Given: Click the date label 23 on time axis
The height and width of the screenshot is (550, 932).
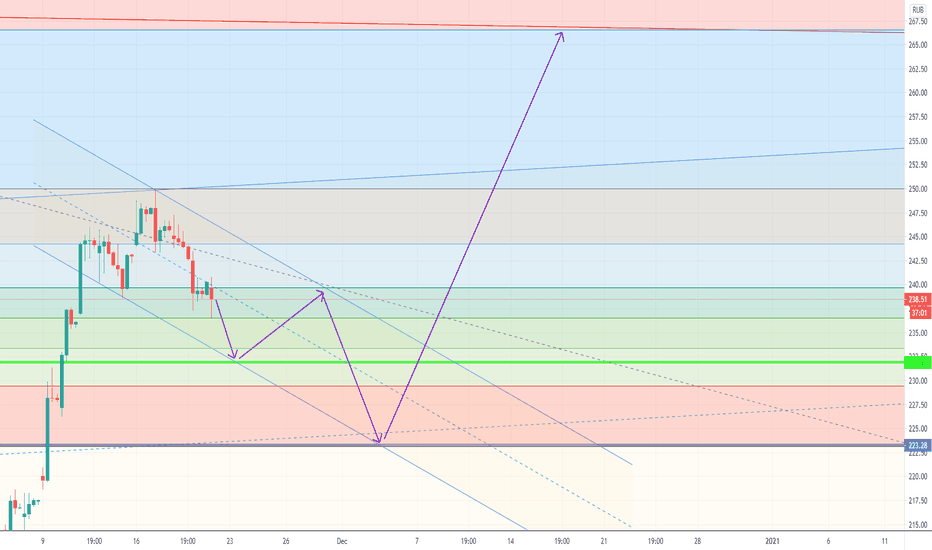Looking at the screenshot, I should 230,541.
